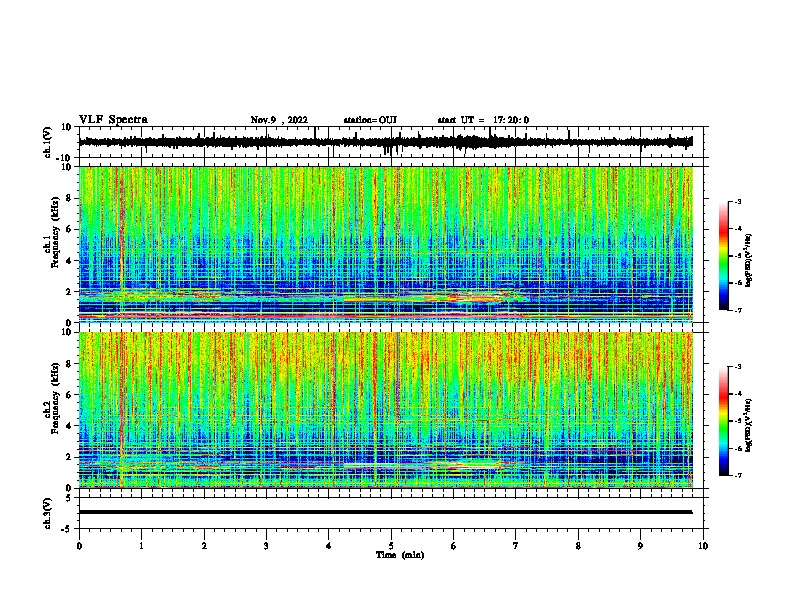Click the 'station=OUI' label

[x=370, y=120]
